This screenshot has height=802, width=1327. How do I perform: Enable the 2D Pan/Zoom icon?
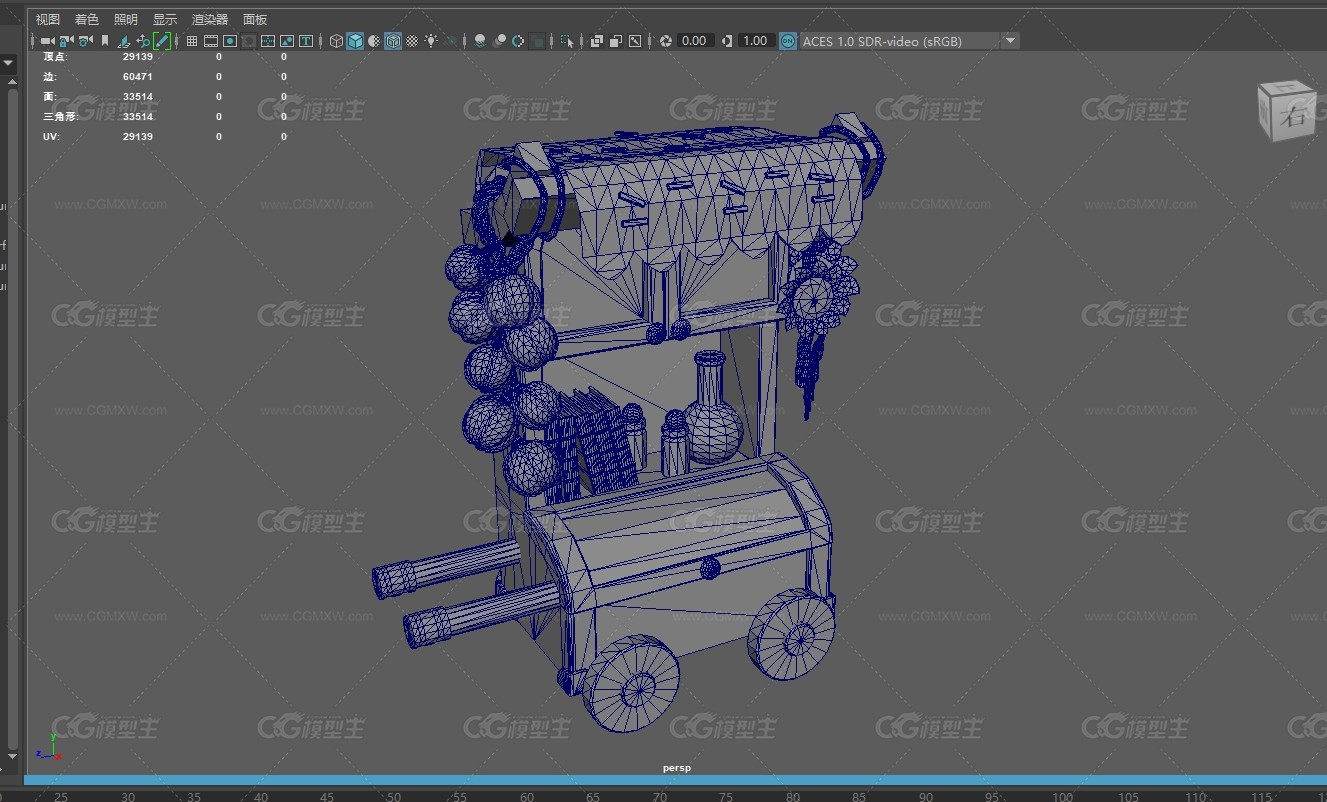[x=143, y=41]
